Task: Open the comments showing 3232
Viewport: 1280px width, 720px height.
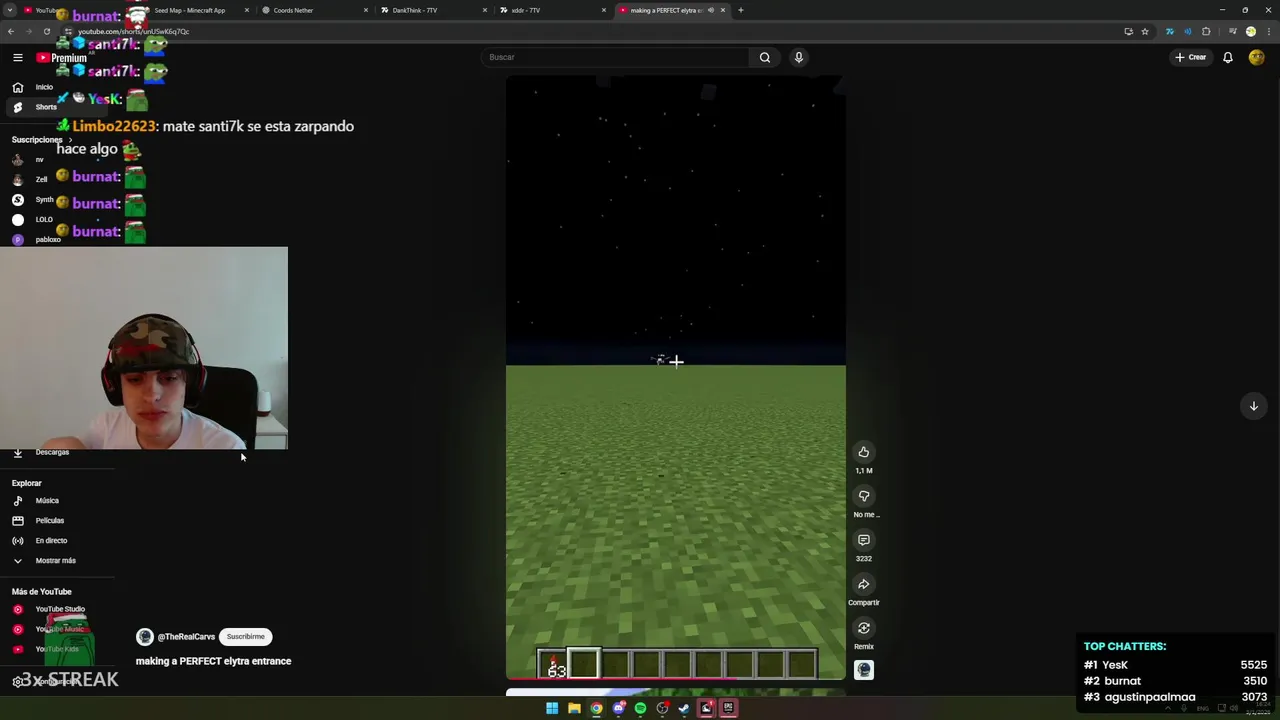Action: [x=864, y=540]
